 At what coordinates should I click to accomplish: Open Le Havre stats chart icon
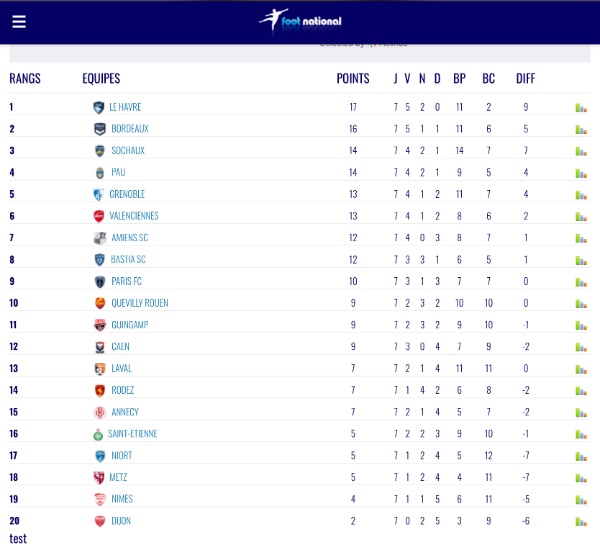[581, 108]
